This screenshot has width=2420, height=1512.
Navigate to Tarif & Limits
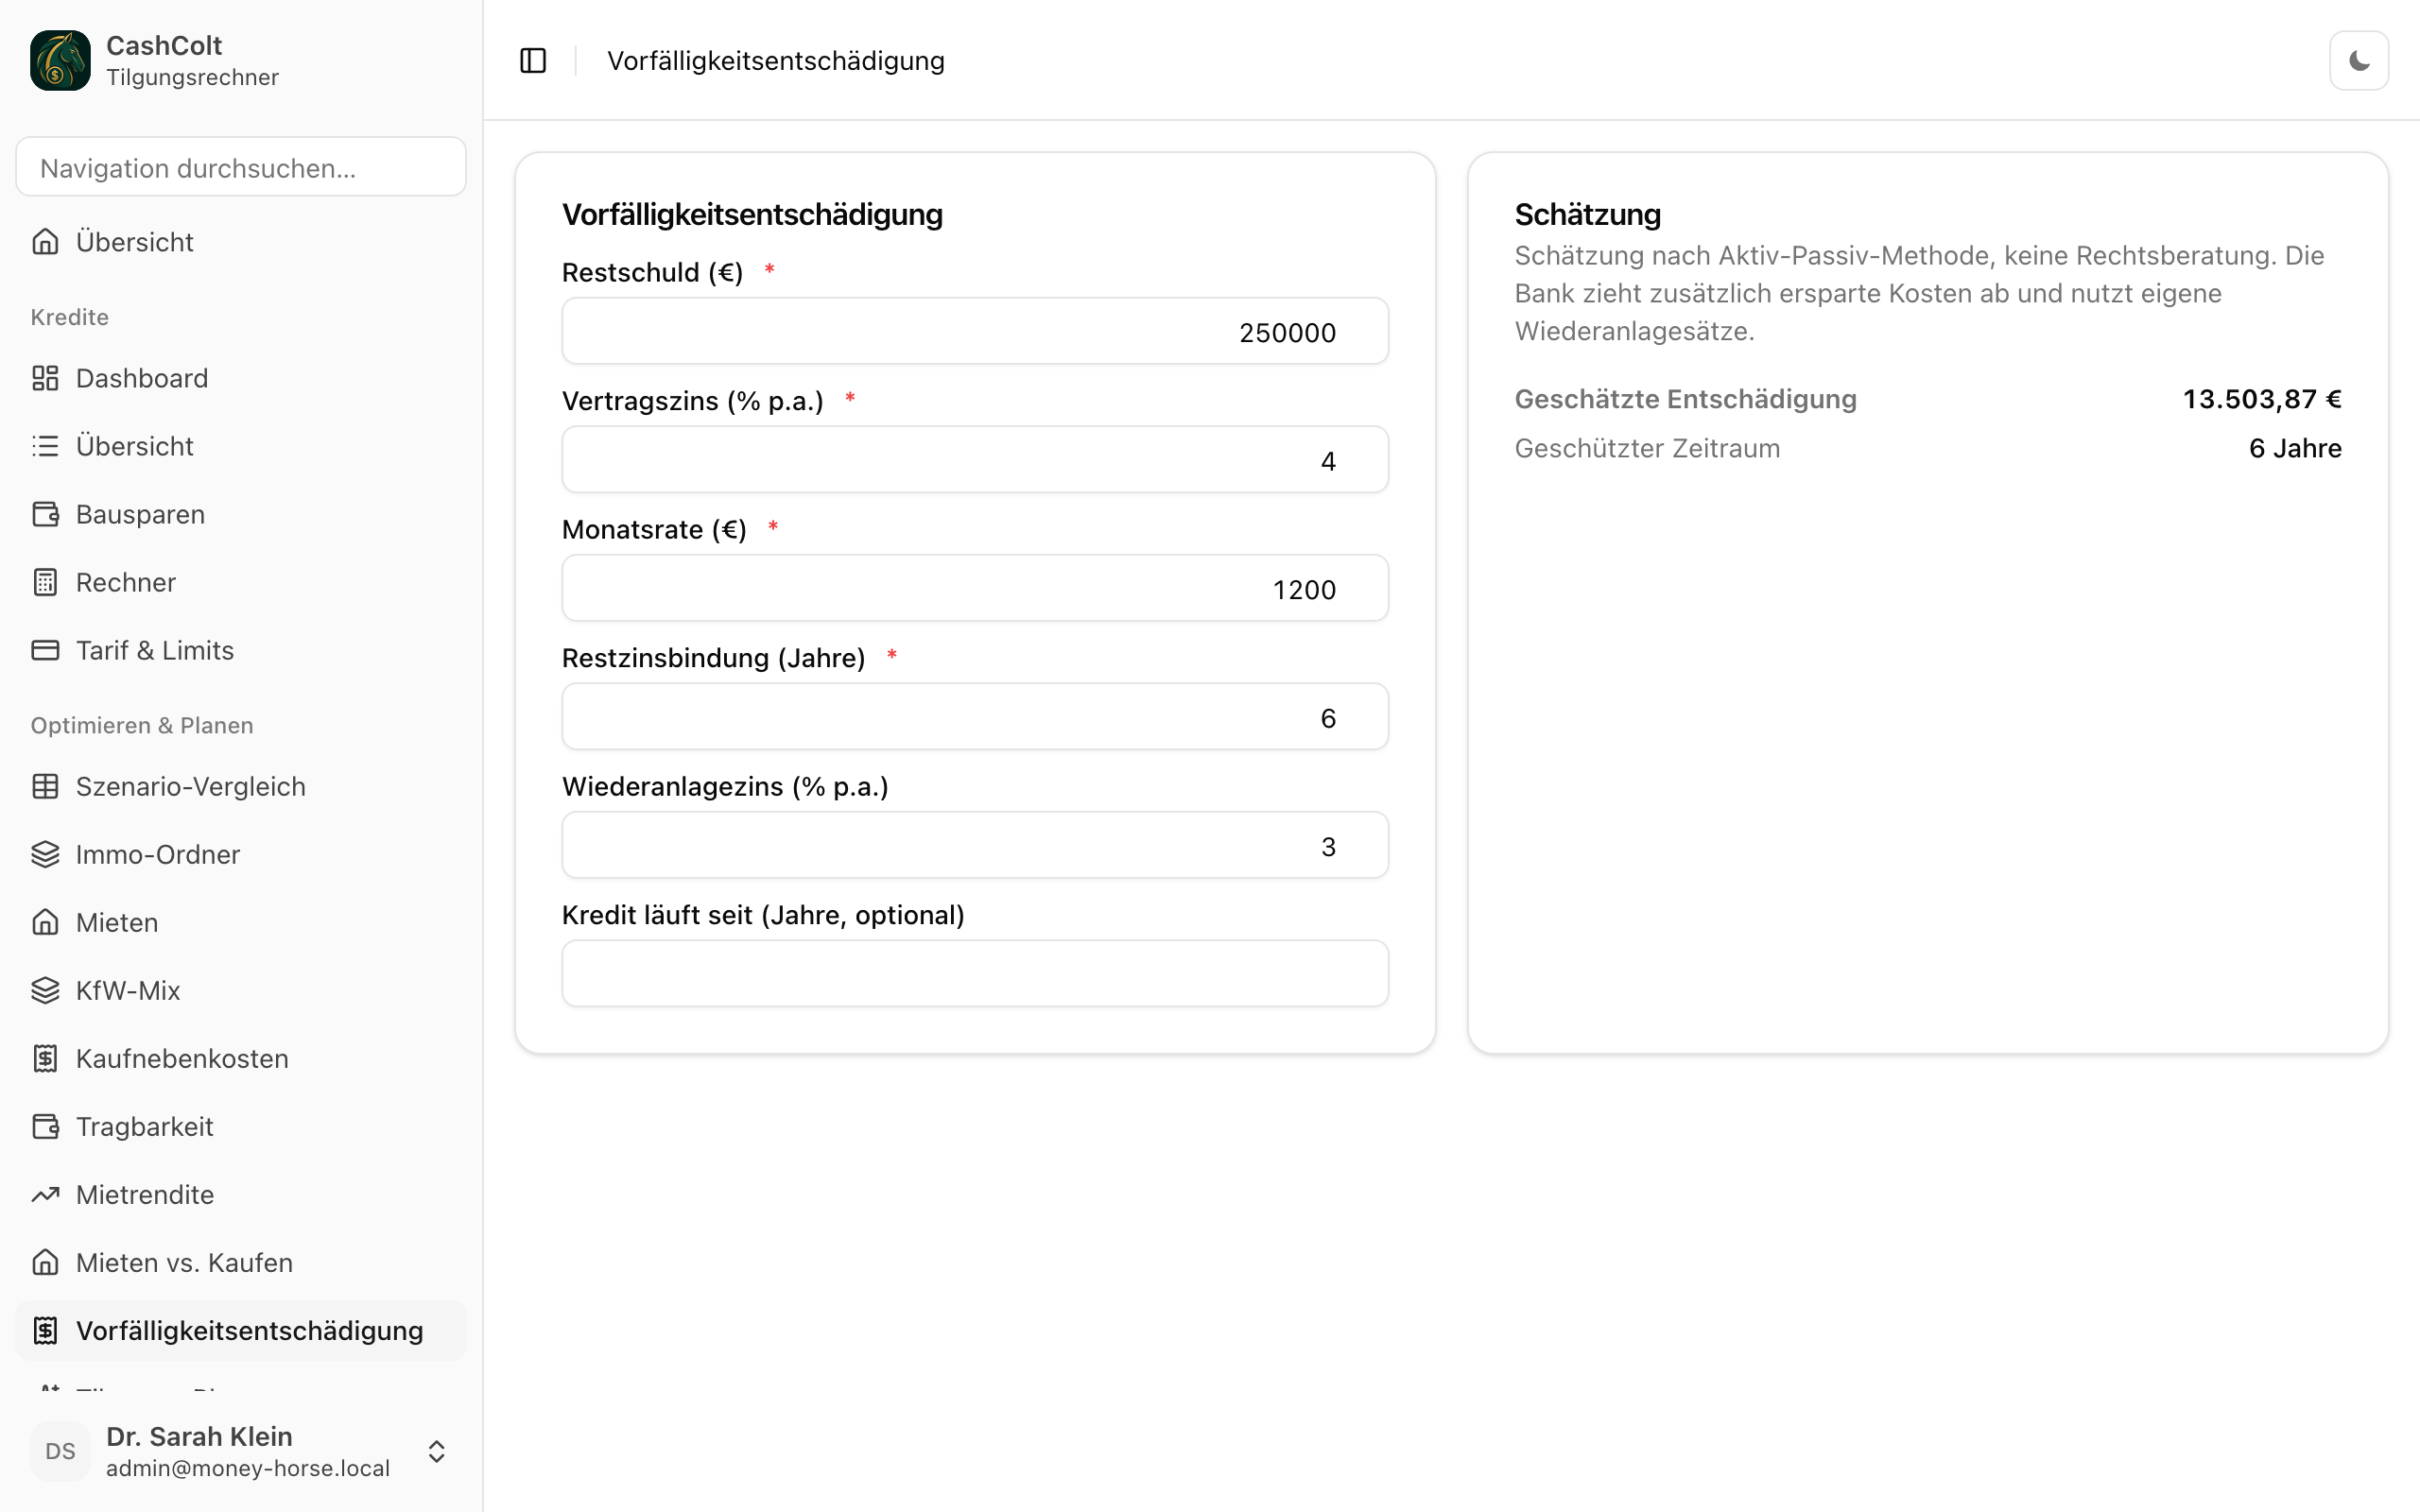coord(241,650)
